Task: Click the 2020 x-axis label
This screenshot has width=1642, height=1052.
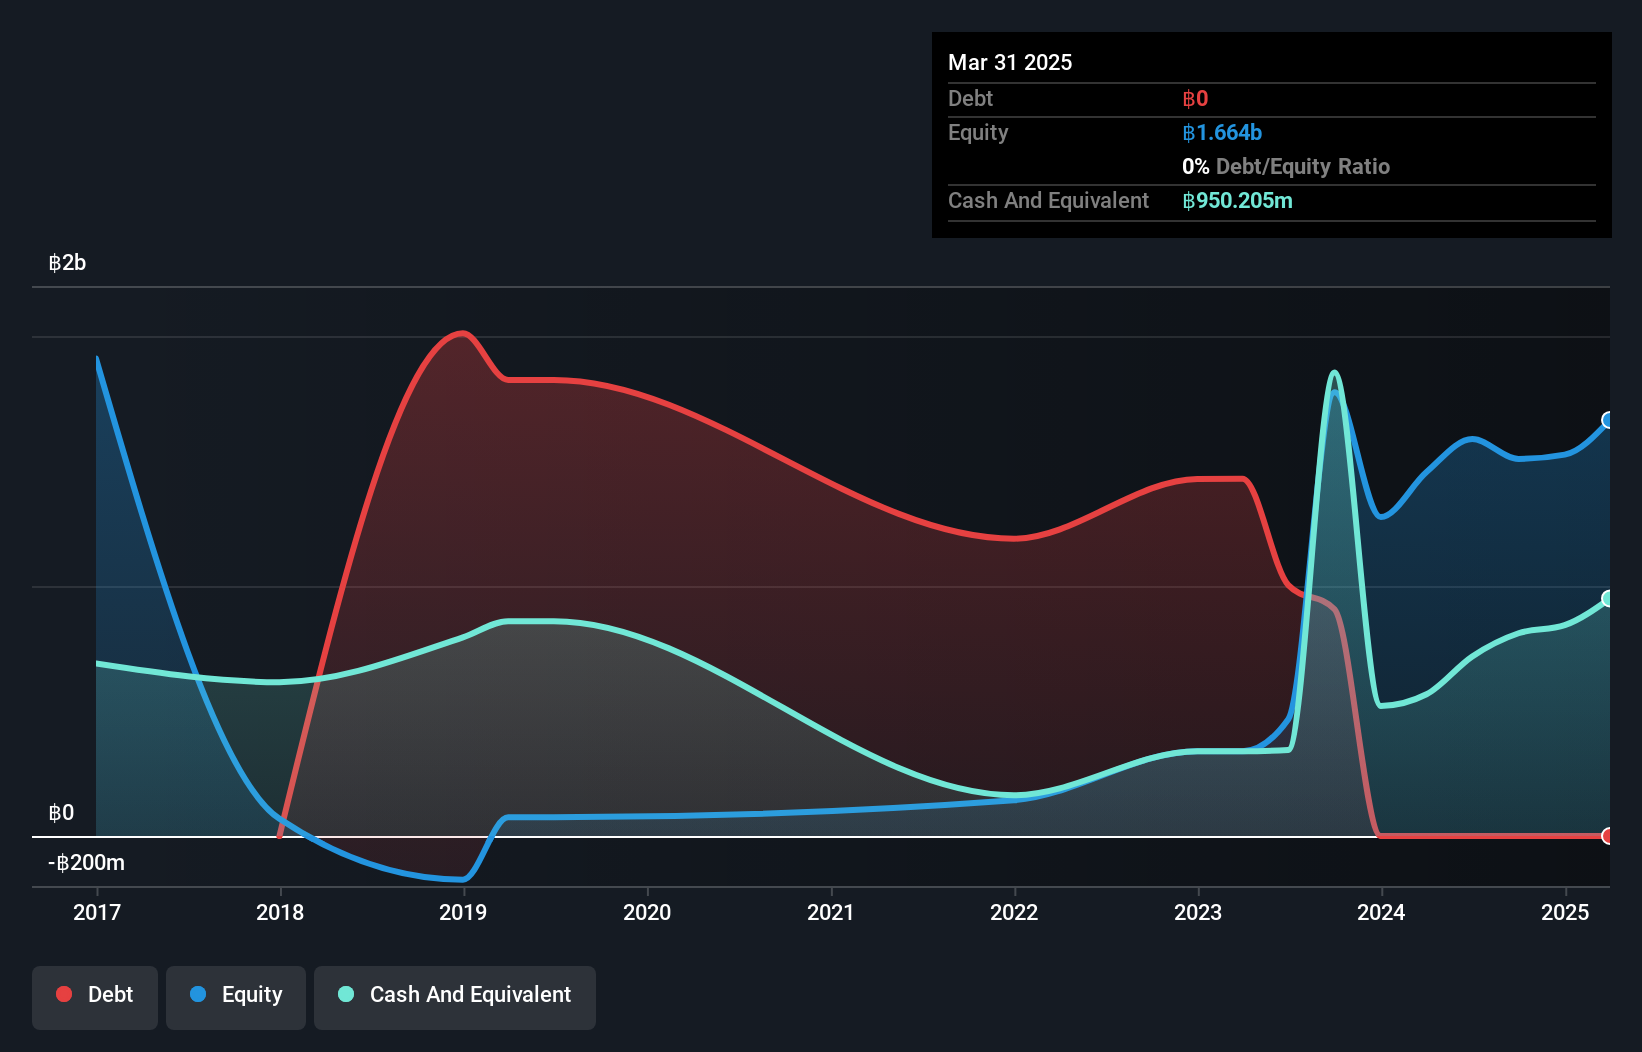Action: 647,912
